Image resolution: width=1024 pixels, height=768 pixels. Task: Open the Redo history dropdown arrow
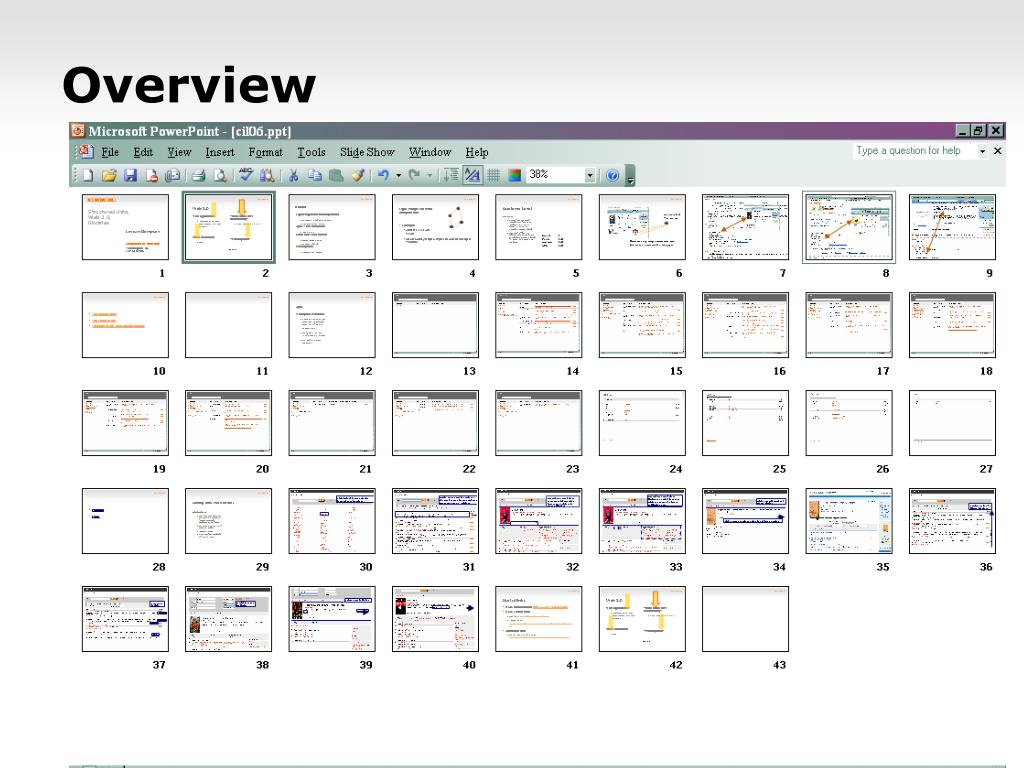429,175
